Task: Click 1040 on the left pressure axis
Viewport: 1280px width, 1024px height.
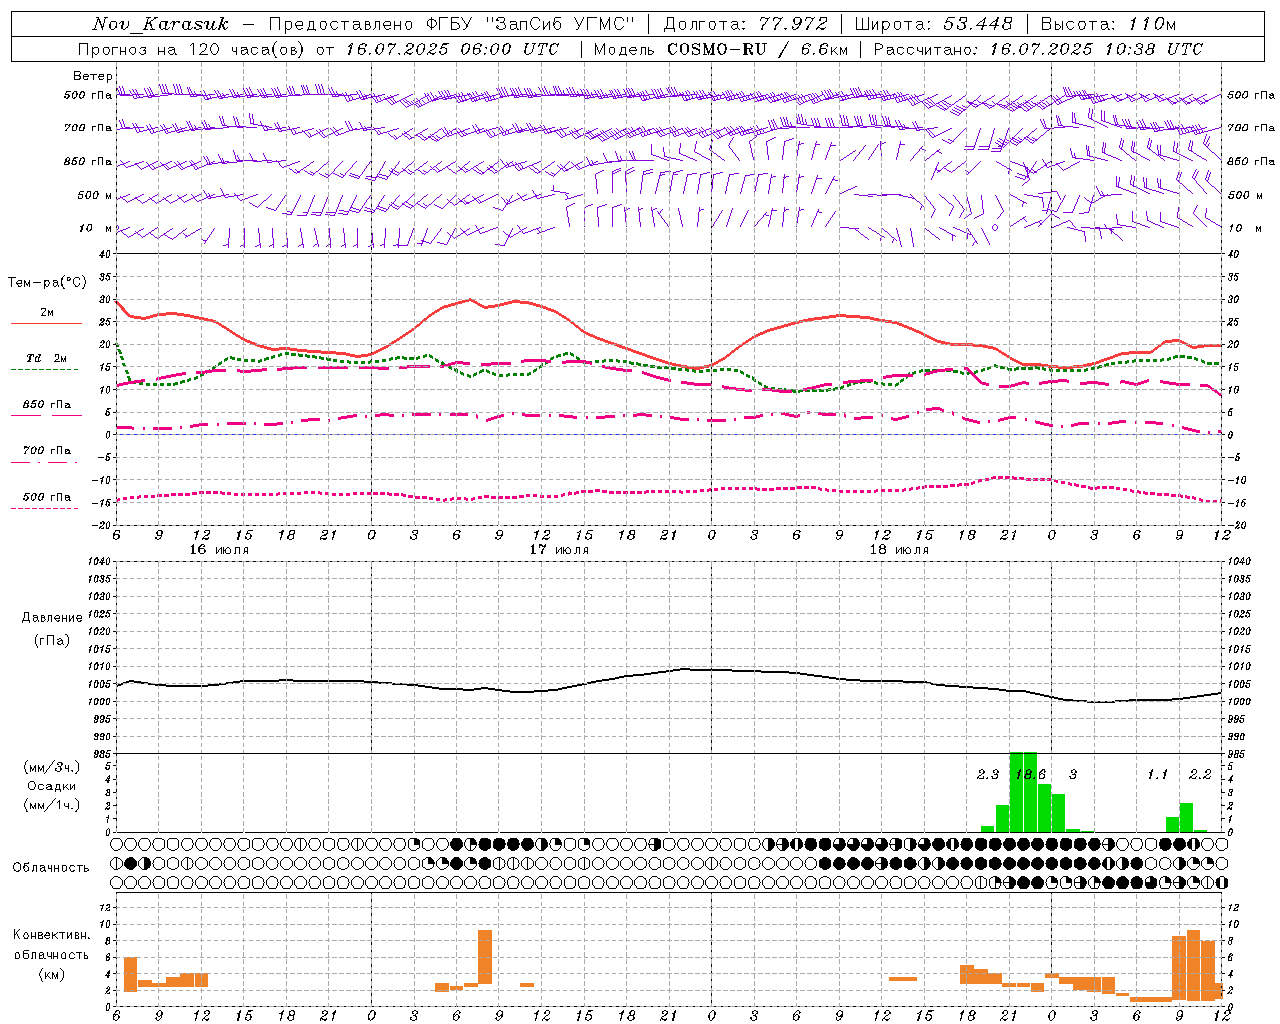Action: (97, 561)
